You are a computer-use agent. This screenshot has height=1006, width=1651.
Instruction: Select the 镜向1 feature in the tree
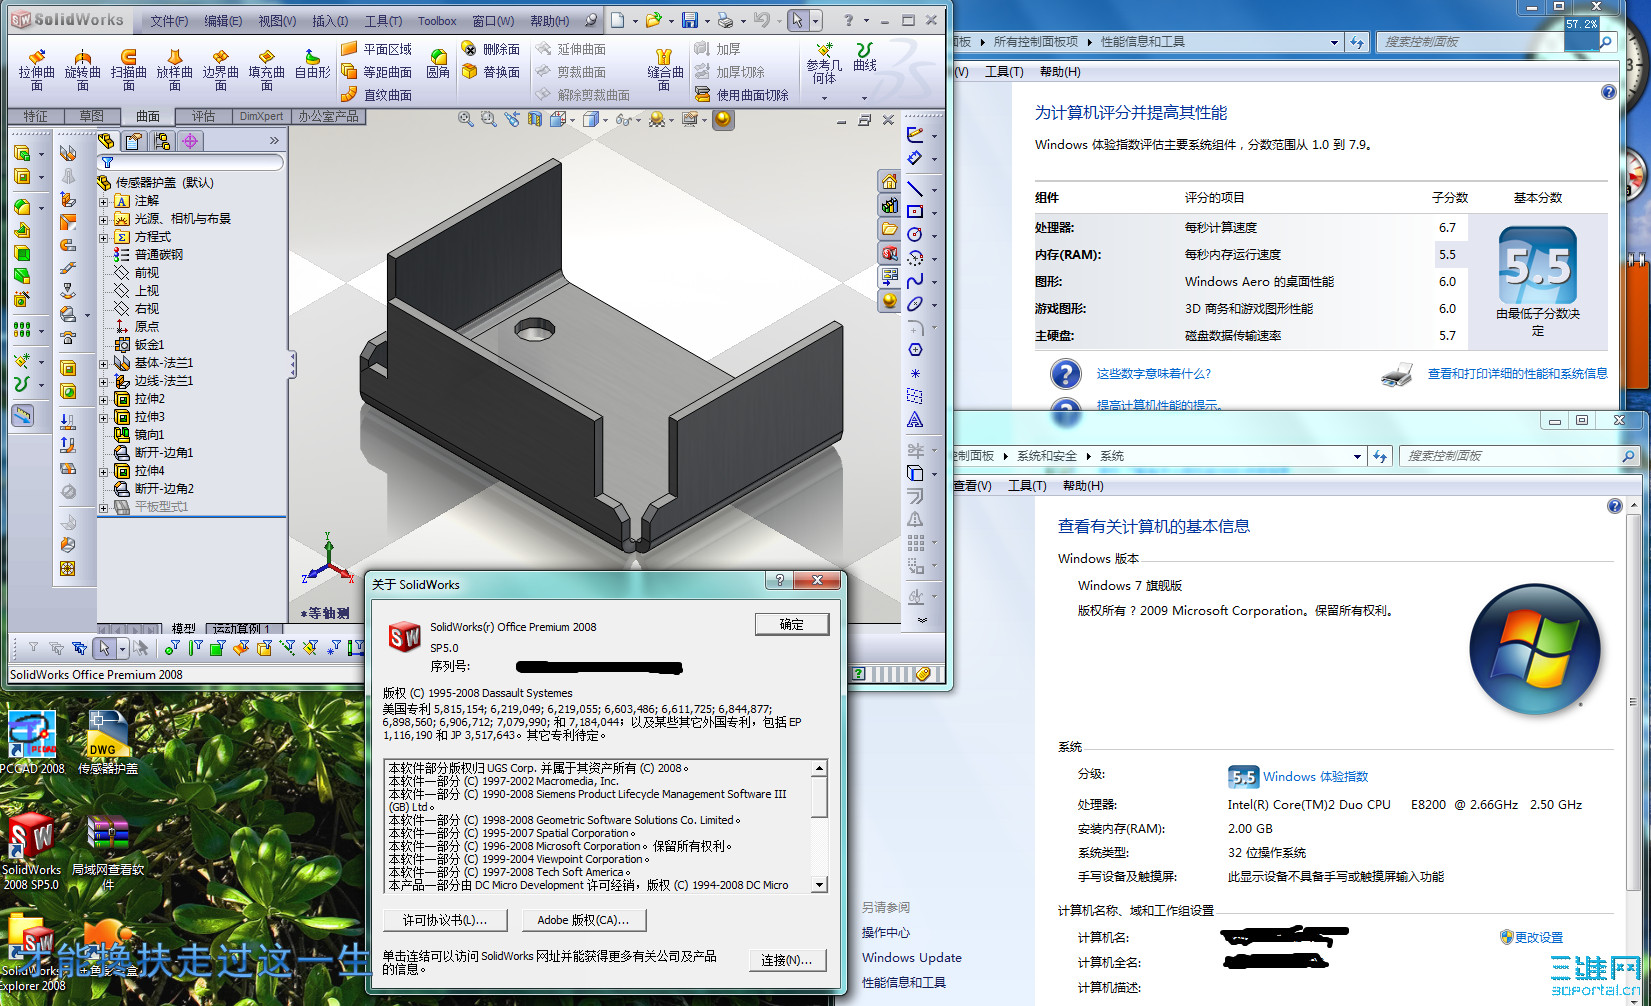[149, 435]
